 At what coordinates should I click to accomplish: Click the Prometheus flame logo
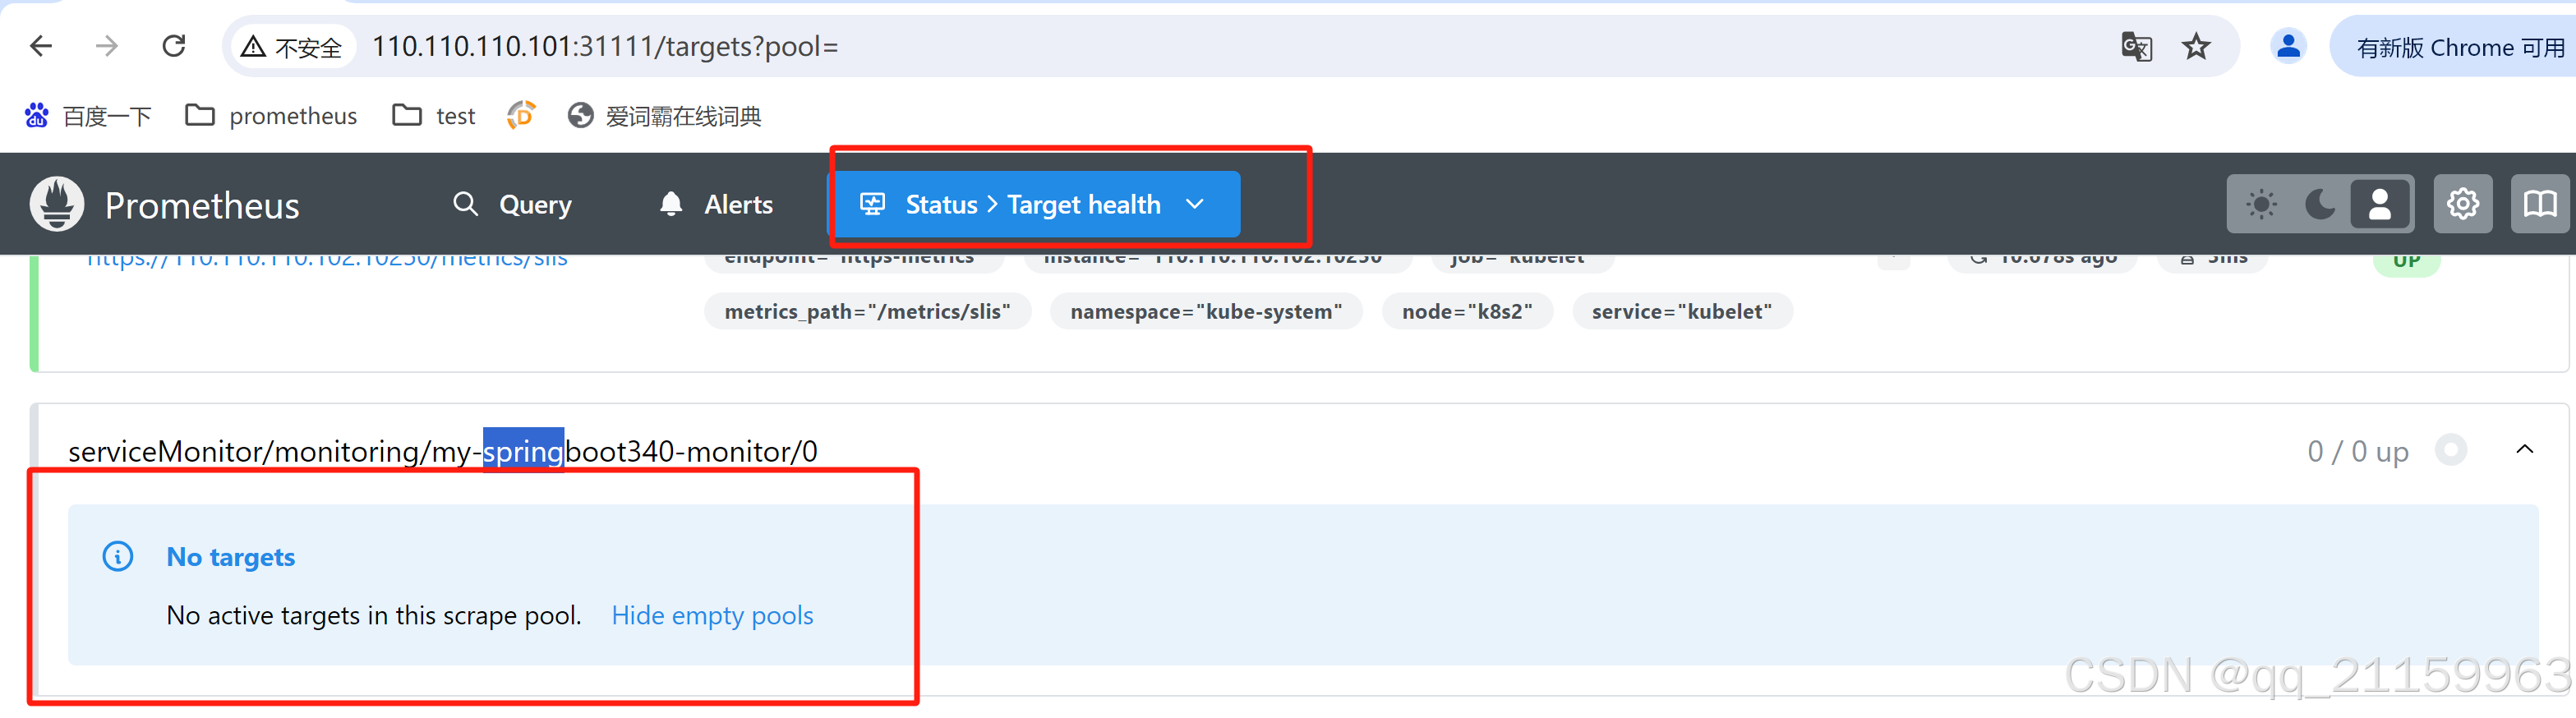point(57,204)
